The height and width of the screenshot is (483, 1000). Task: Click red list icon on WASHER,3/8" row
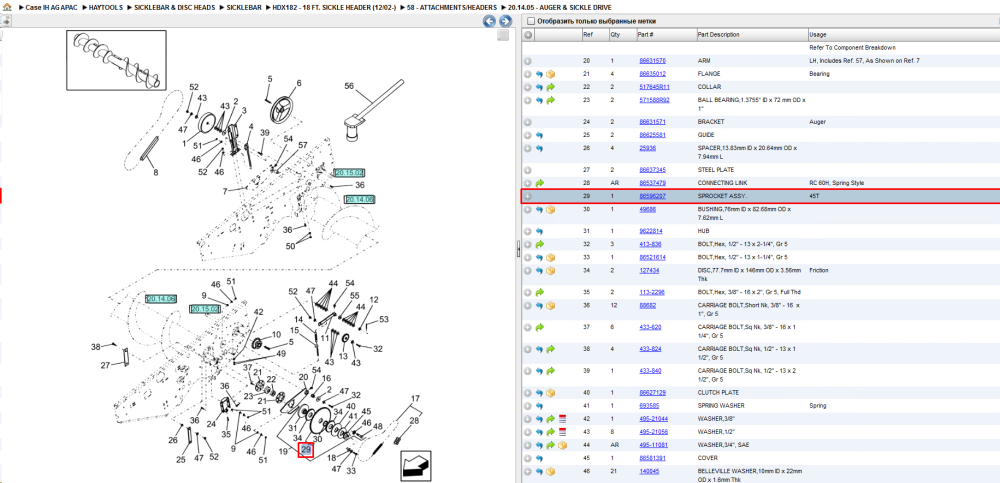[562, 419]
